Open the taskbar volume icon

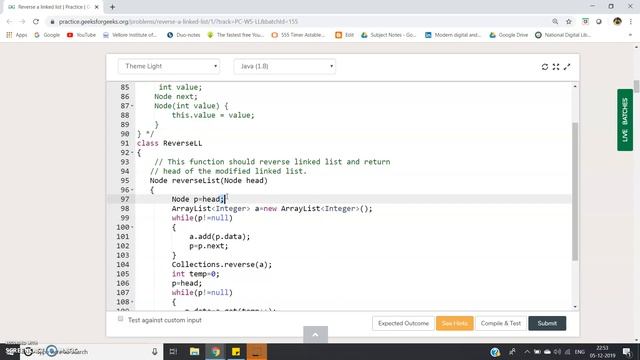coord(557,351)
